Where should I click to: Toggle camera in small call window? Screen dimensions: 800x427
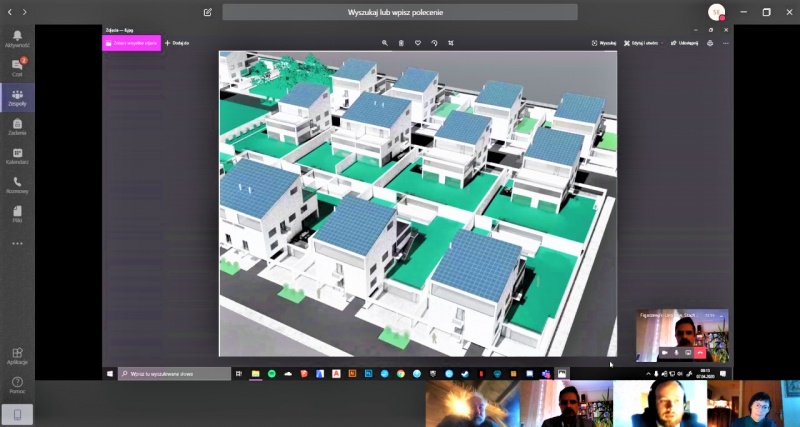(x=664, y=352)
